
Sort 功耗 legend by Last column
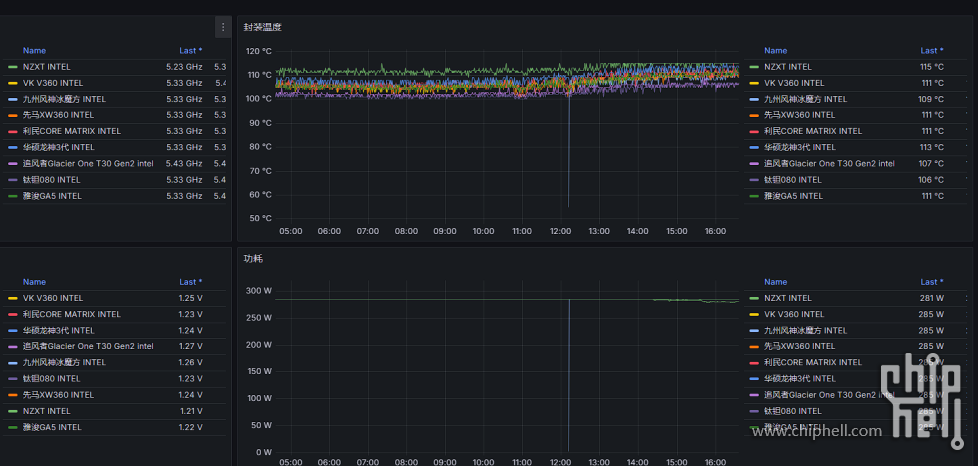932,282
